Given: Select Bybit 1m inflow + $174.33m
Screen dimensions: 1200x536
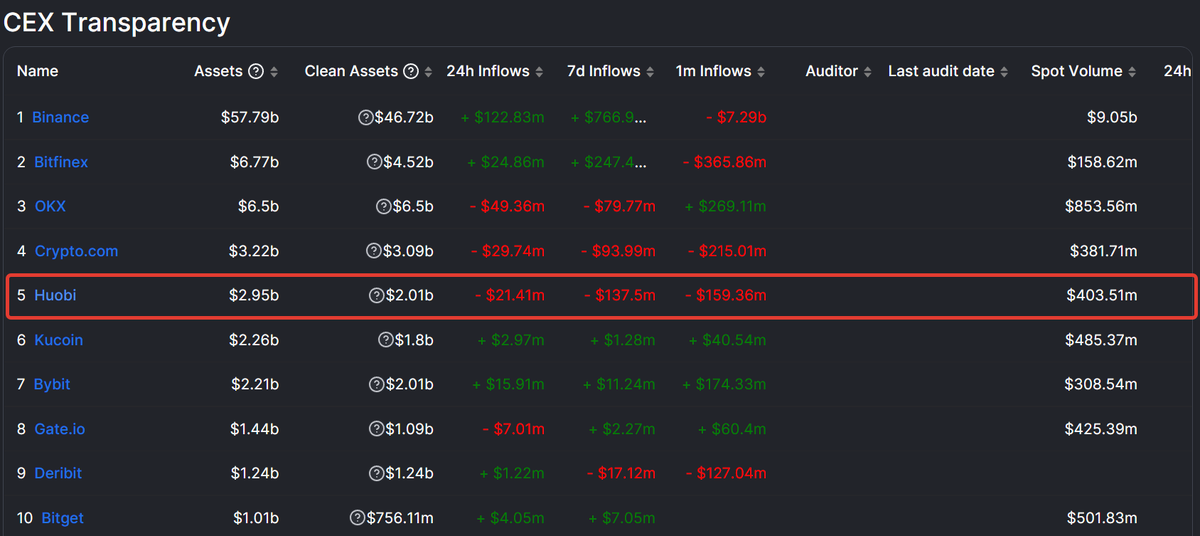Looking at the screenshot, I should pos(724,384).
